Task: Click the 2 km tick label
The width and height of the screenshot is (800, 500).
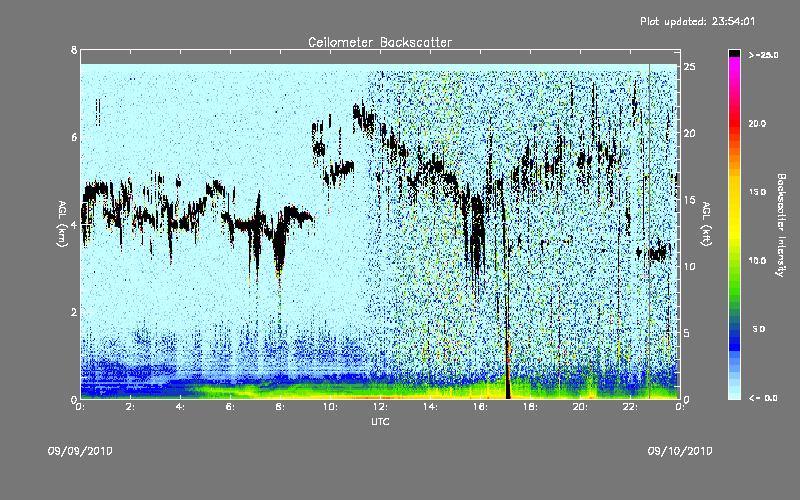Action: pos(74,312)
